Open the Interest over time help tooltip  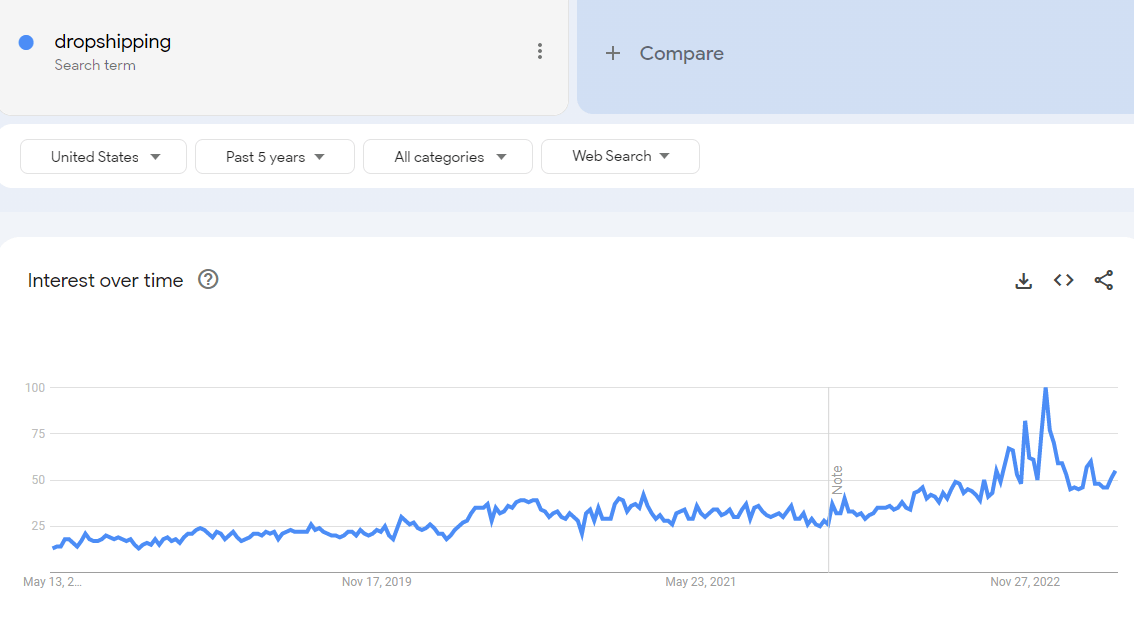(208, 280)
